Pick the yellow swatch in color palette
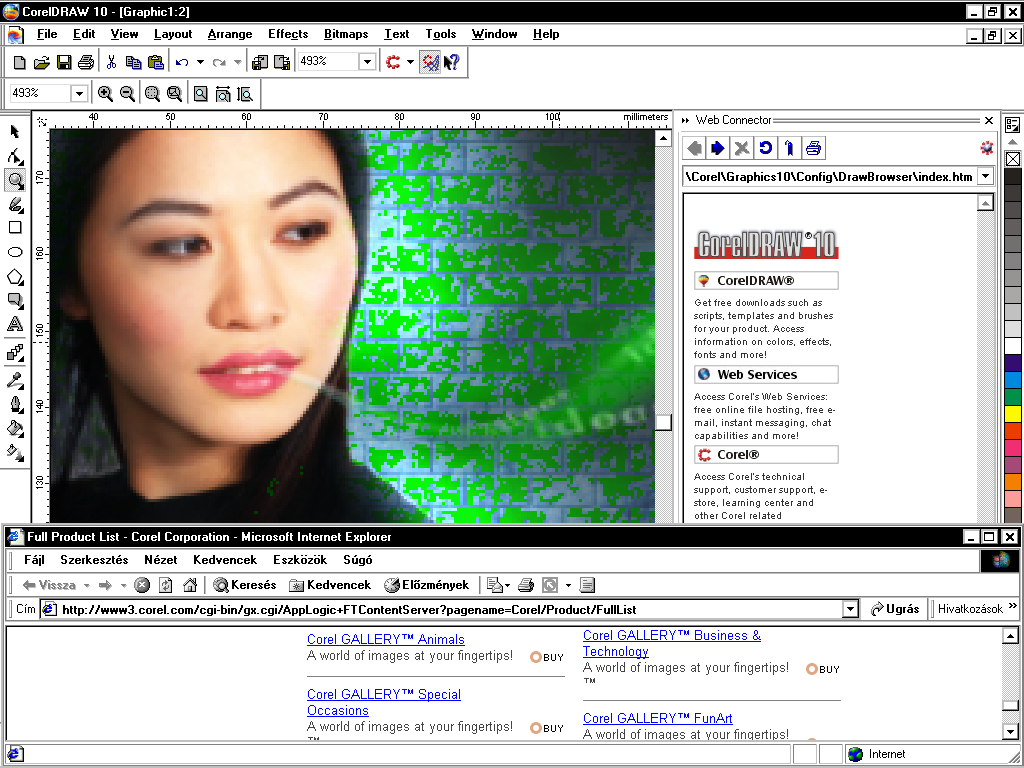 click(x=1013, y=413)
